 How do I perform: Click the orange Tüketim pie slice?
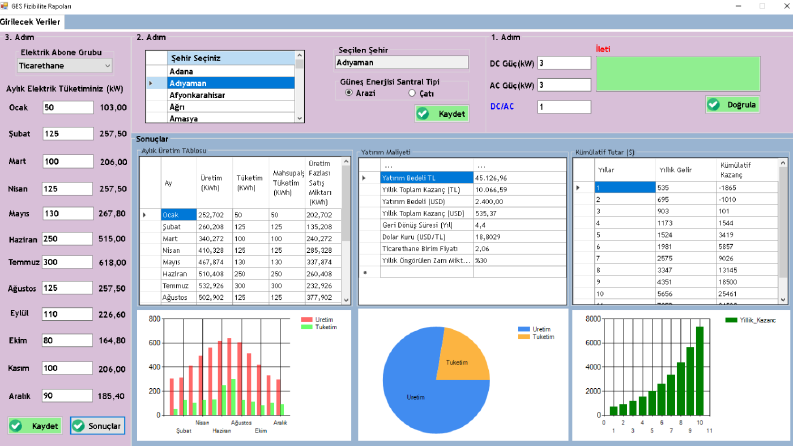461,356
